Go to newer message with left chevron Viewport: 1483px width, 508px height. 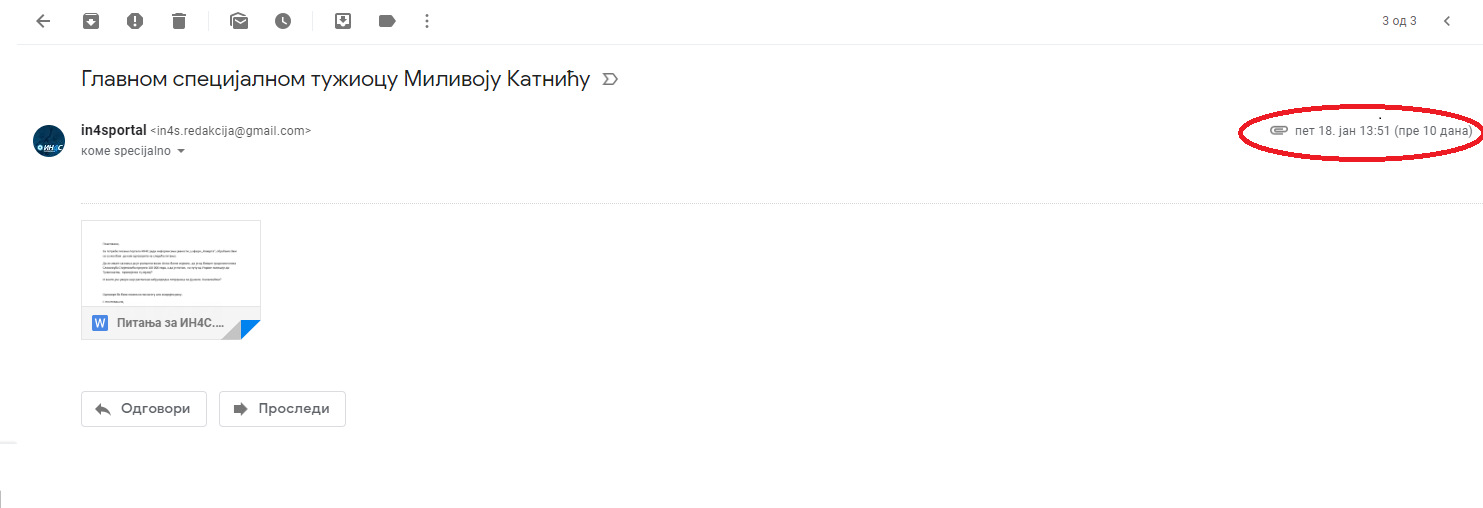[1447, 21]
